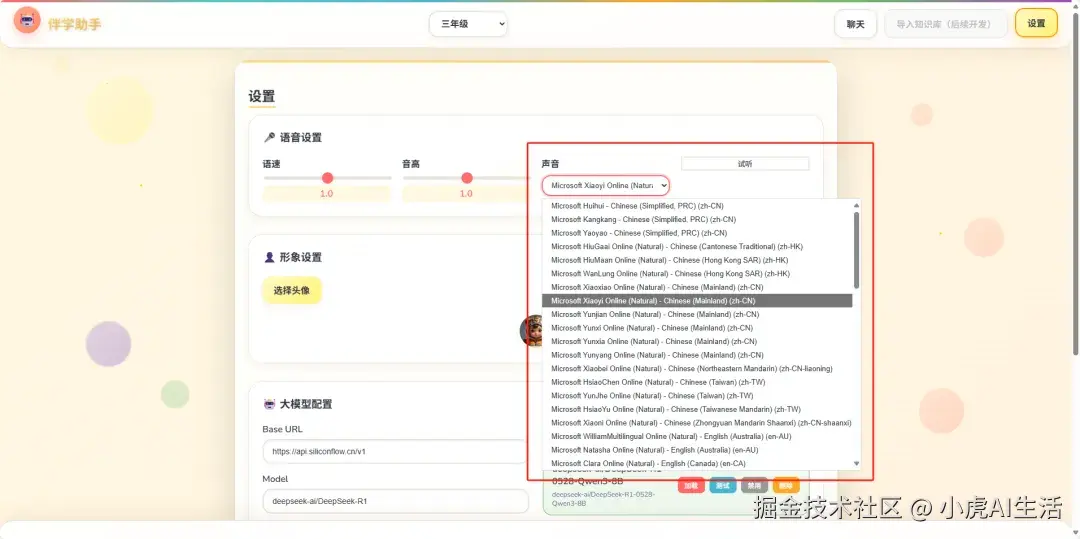The width and height of the screenshot is (1080, 539).
Task: Select Microsoft Xiaobei Northeastern Mandarin voice
Action: [697, 368]
